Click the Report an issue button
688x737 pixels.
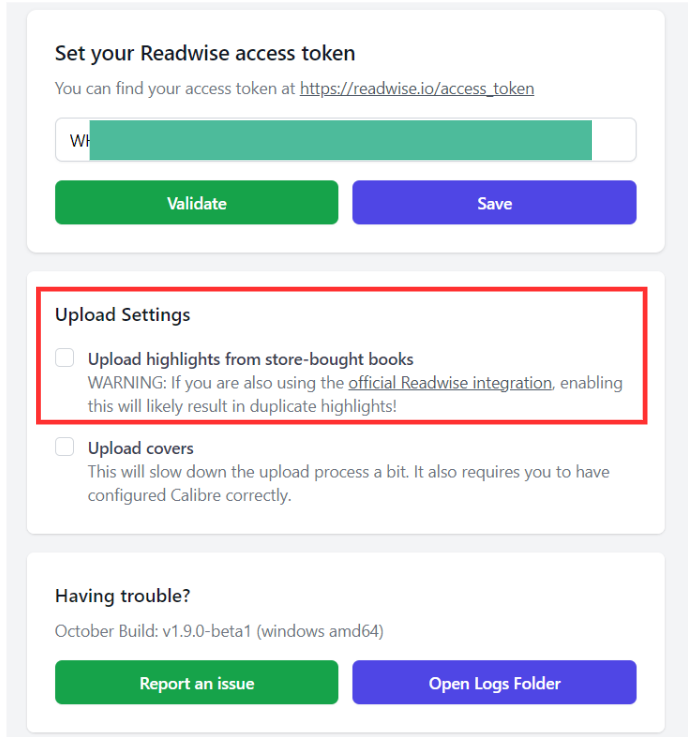click(196, 683)
